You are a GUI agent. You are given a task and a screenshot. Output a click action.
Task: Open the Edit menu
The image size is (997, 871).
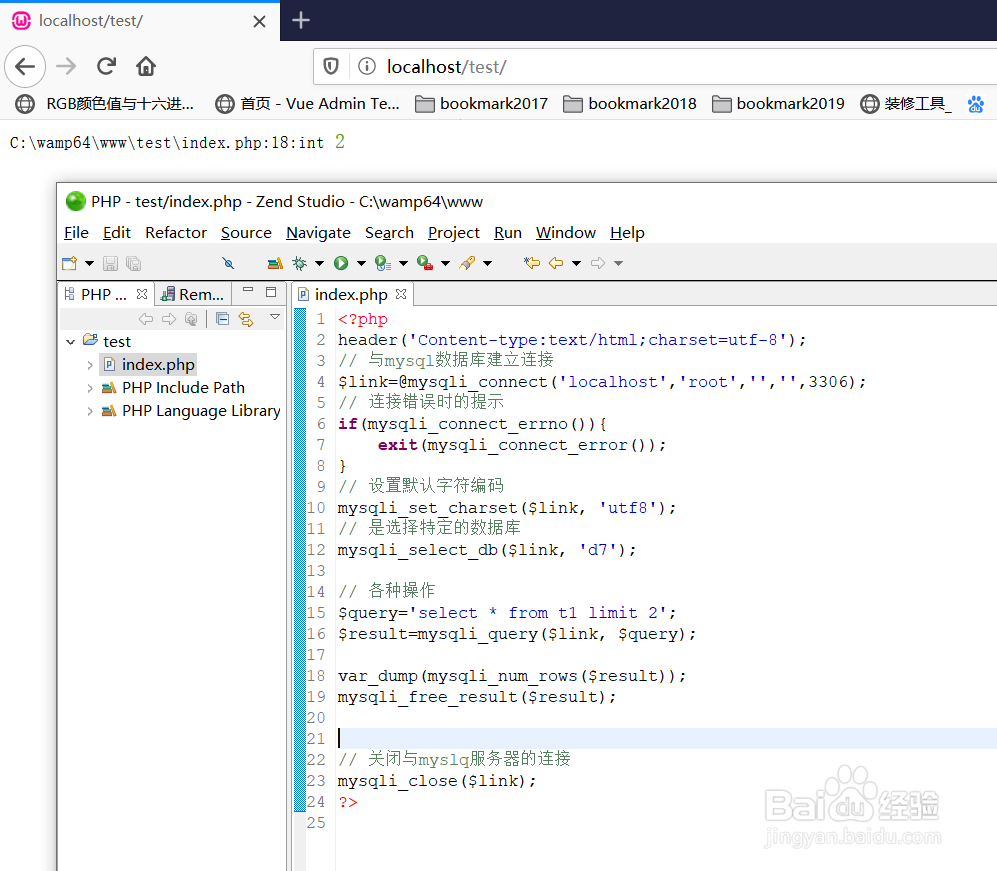click(x=117, y=233)
